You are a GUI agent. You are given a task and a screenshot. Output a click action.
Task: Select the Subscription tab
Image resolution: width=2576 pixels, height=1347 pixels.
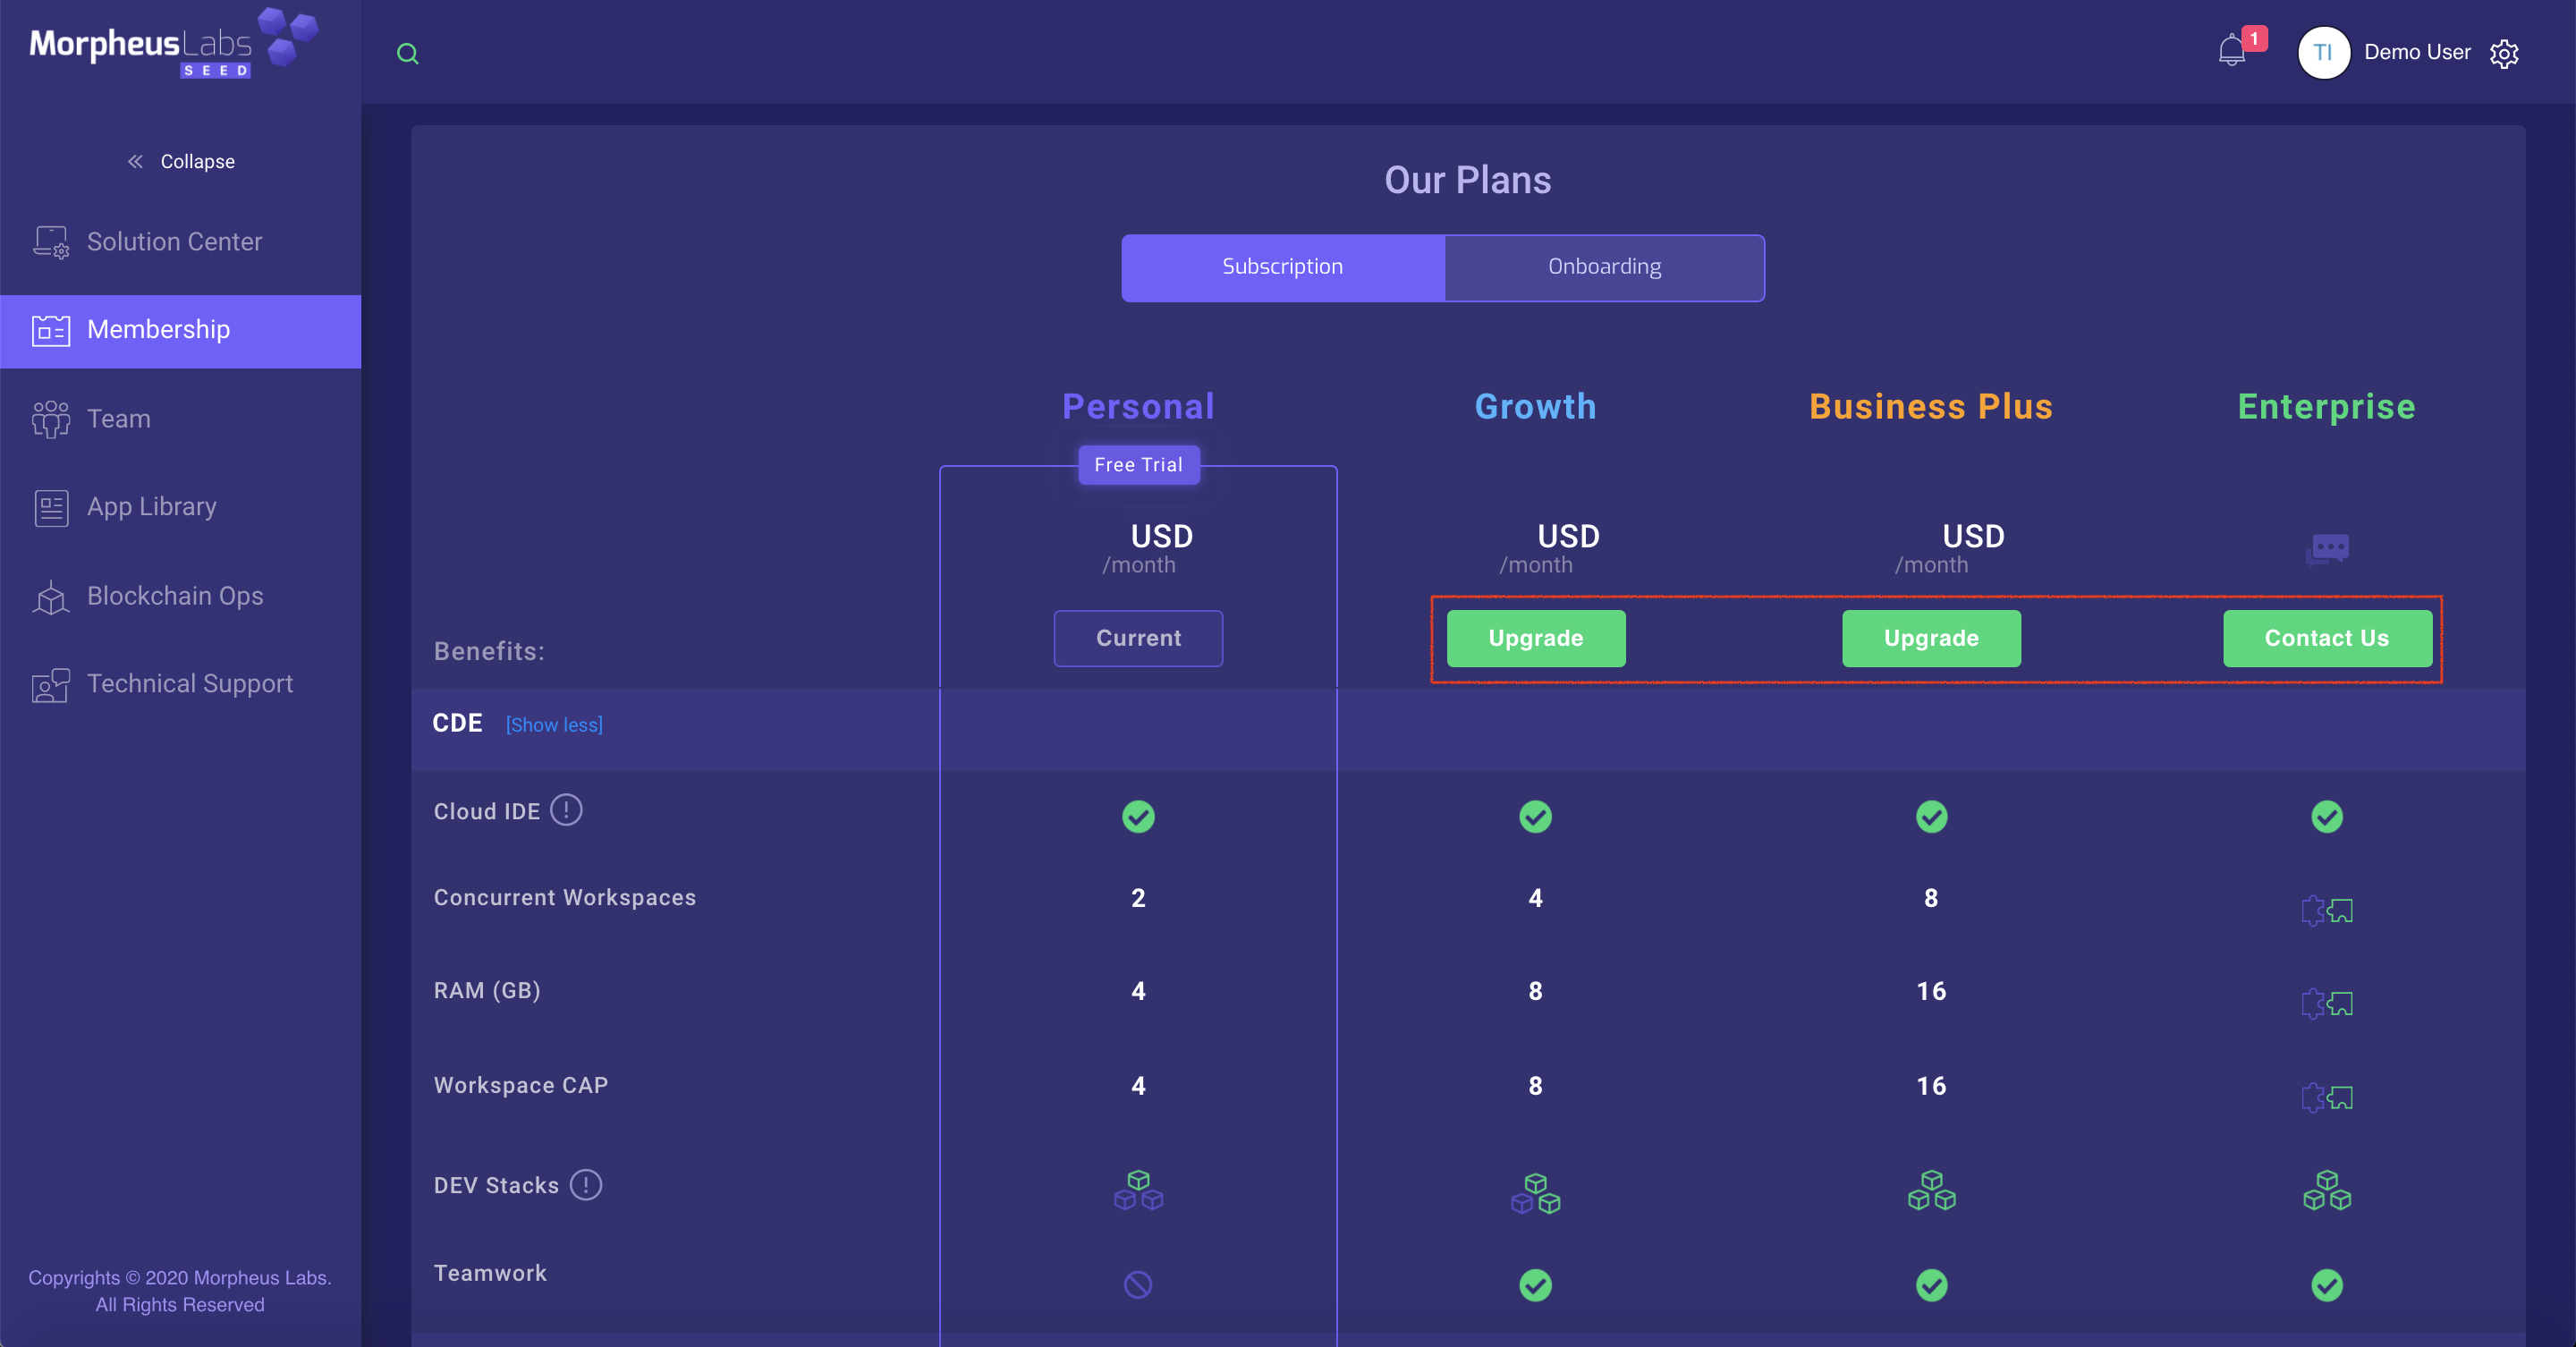point(1282,267)
